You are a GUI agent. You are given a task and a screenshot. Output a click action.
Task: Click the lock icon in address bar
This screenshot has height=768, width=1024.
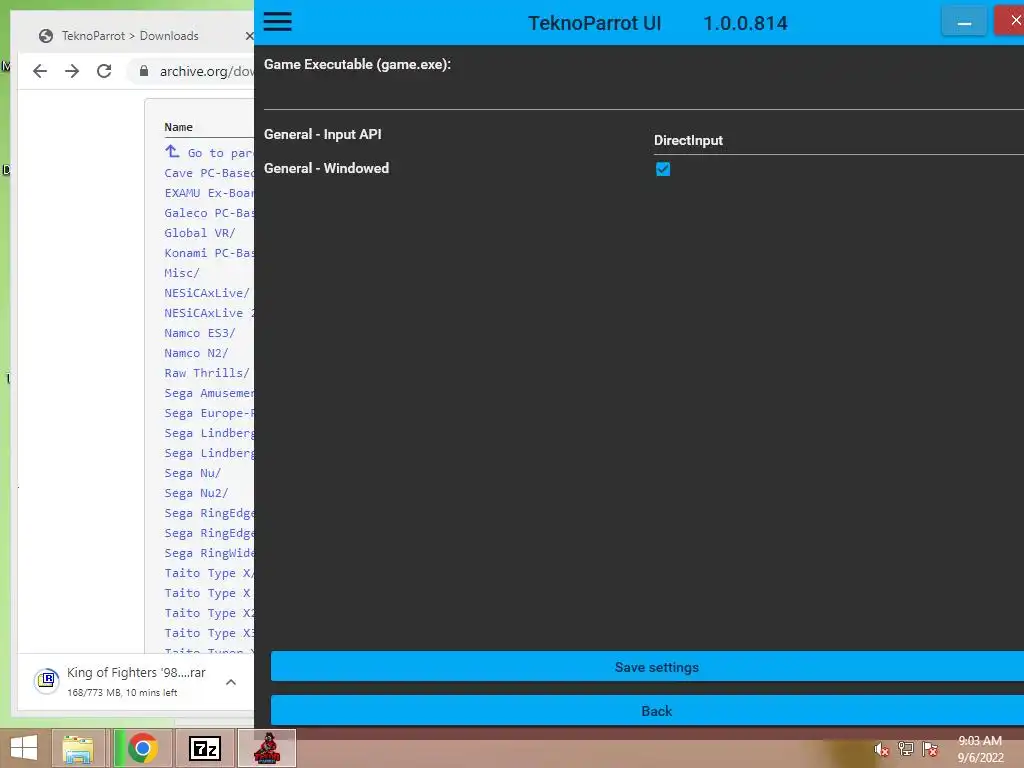(x=144, y=71)
